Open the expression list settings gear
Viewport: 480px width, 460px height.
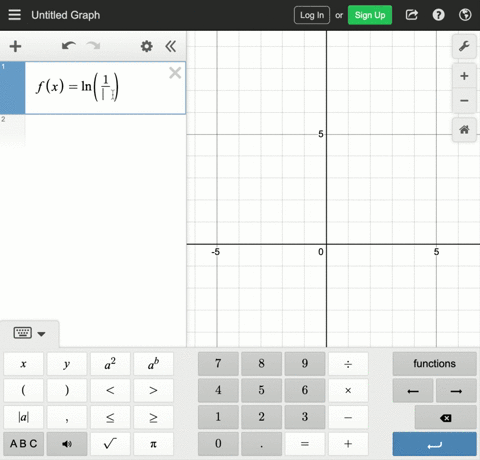(x=147, y=46)
